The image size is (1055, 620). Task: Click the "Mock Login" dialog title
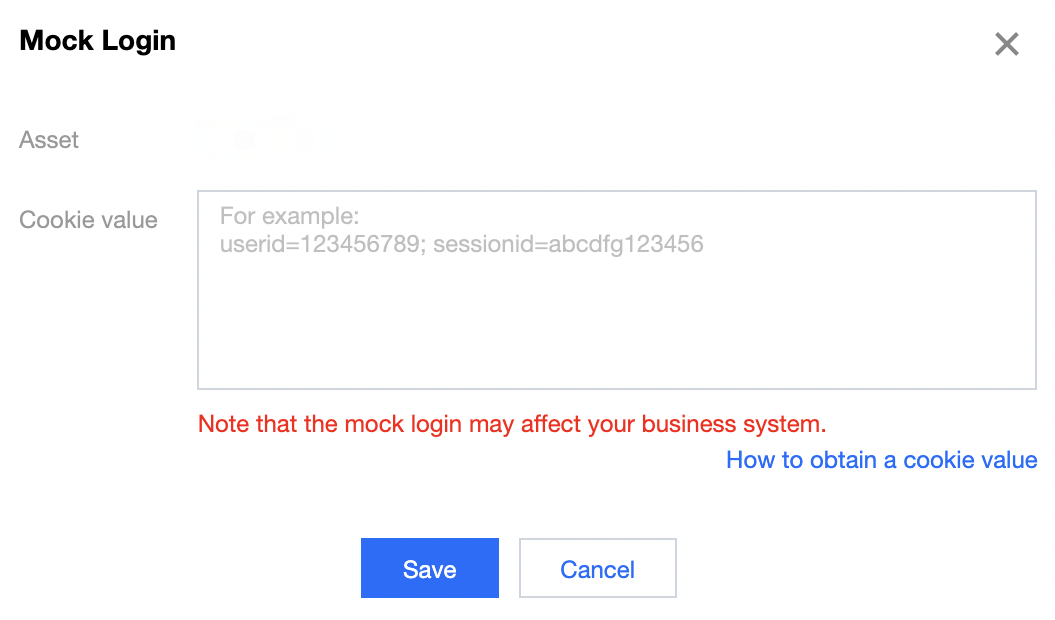coord(98,41)
